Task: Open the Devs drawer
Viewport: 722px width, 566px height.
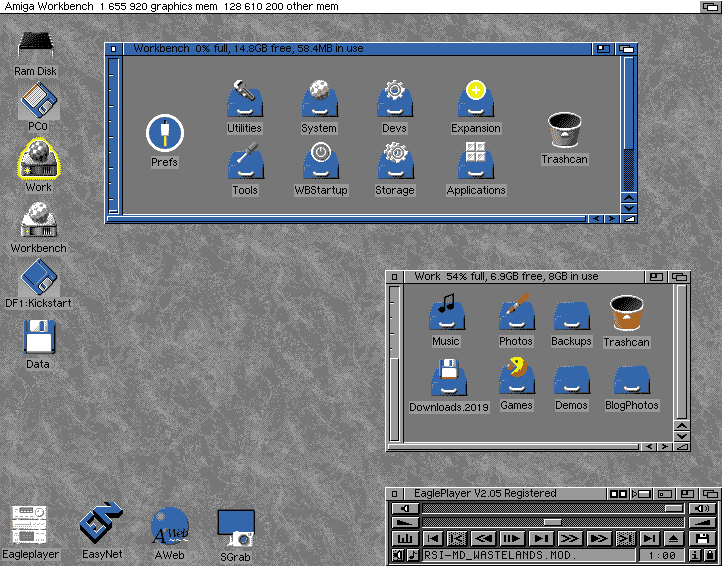Action: coord(395,107)
